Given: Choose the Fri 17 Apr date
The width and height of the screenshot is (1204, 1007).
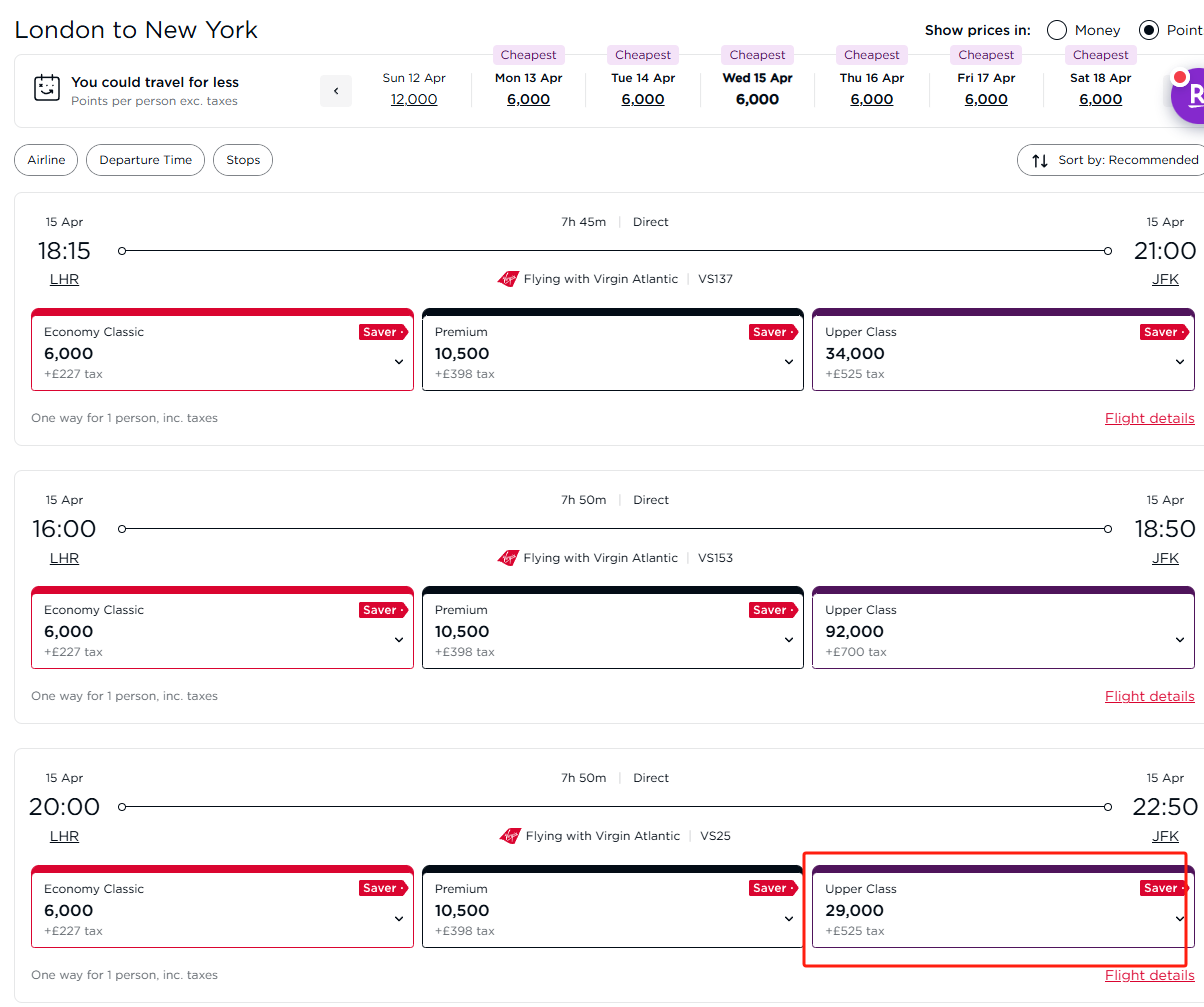Looking at the screenshot, I should point(986,89).
